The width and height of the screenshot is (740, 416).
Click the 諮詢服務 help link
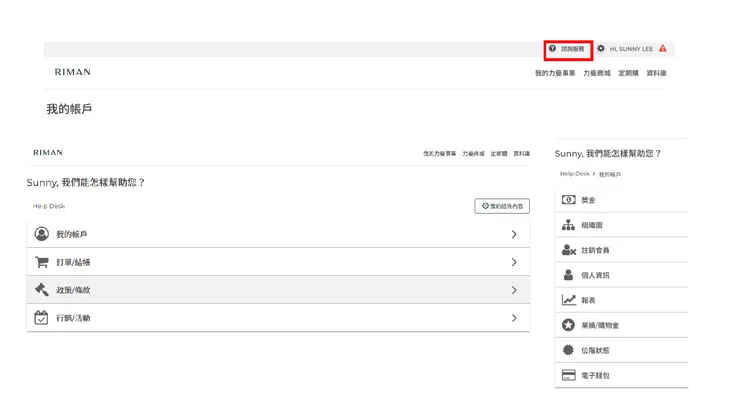(572, 49)
